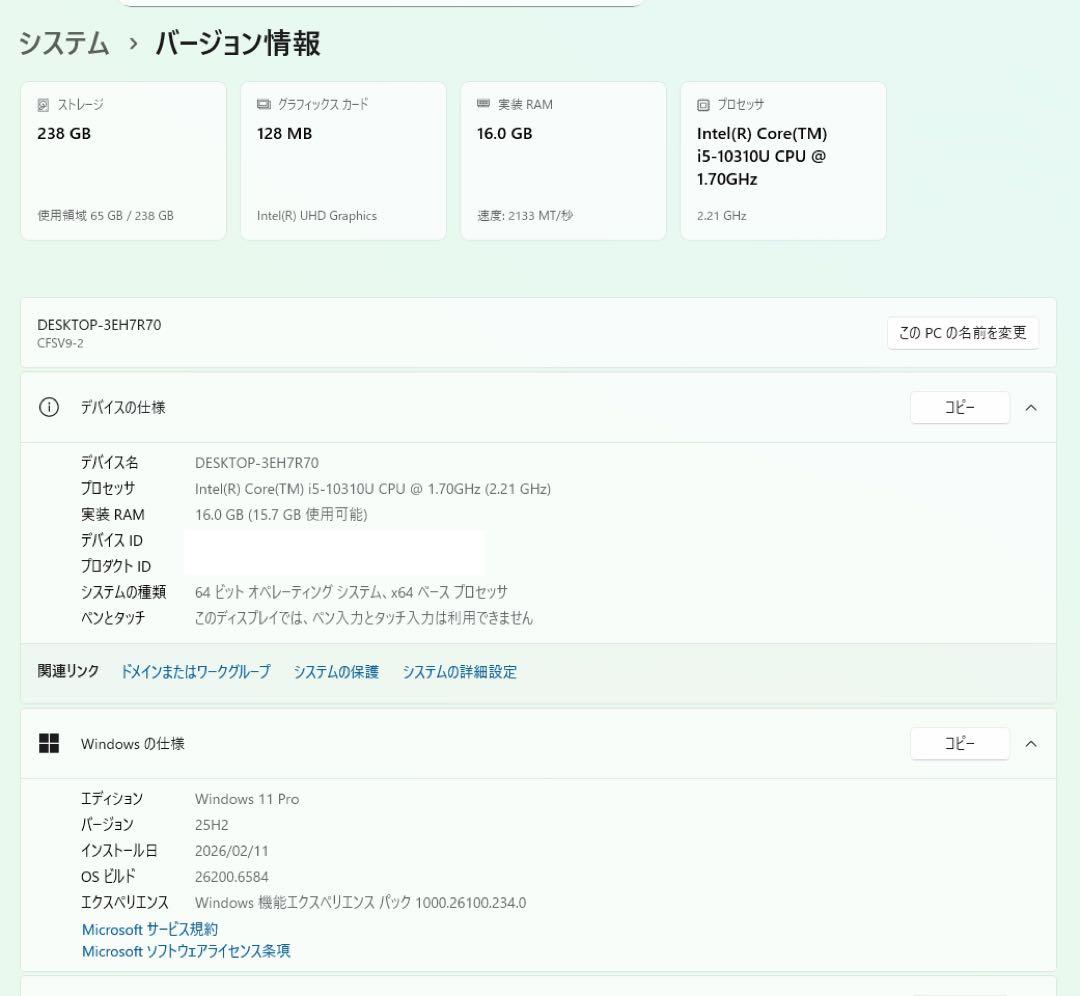Open the Microsoft サービス規約 link
This screenshot has height=996, width=1080.
149,929
